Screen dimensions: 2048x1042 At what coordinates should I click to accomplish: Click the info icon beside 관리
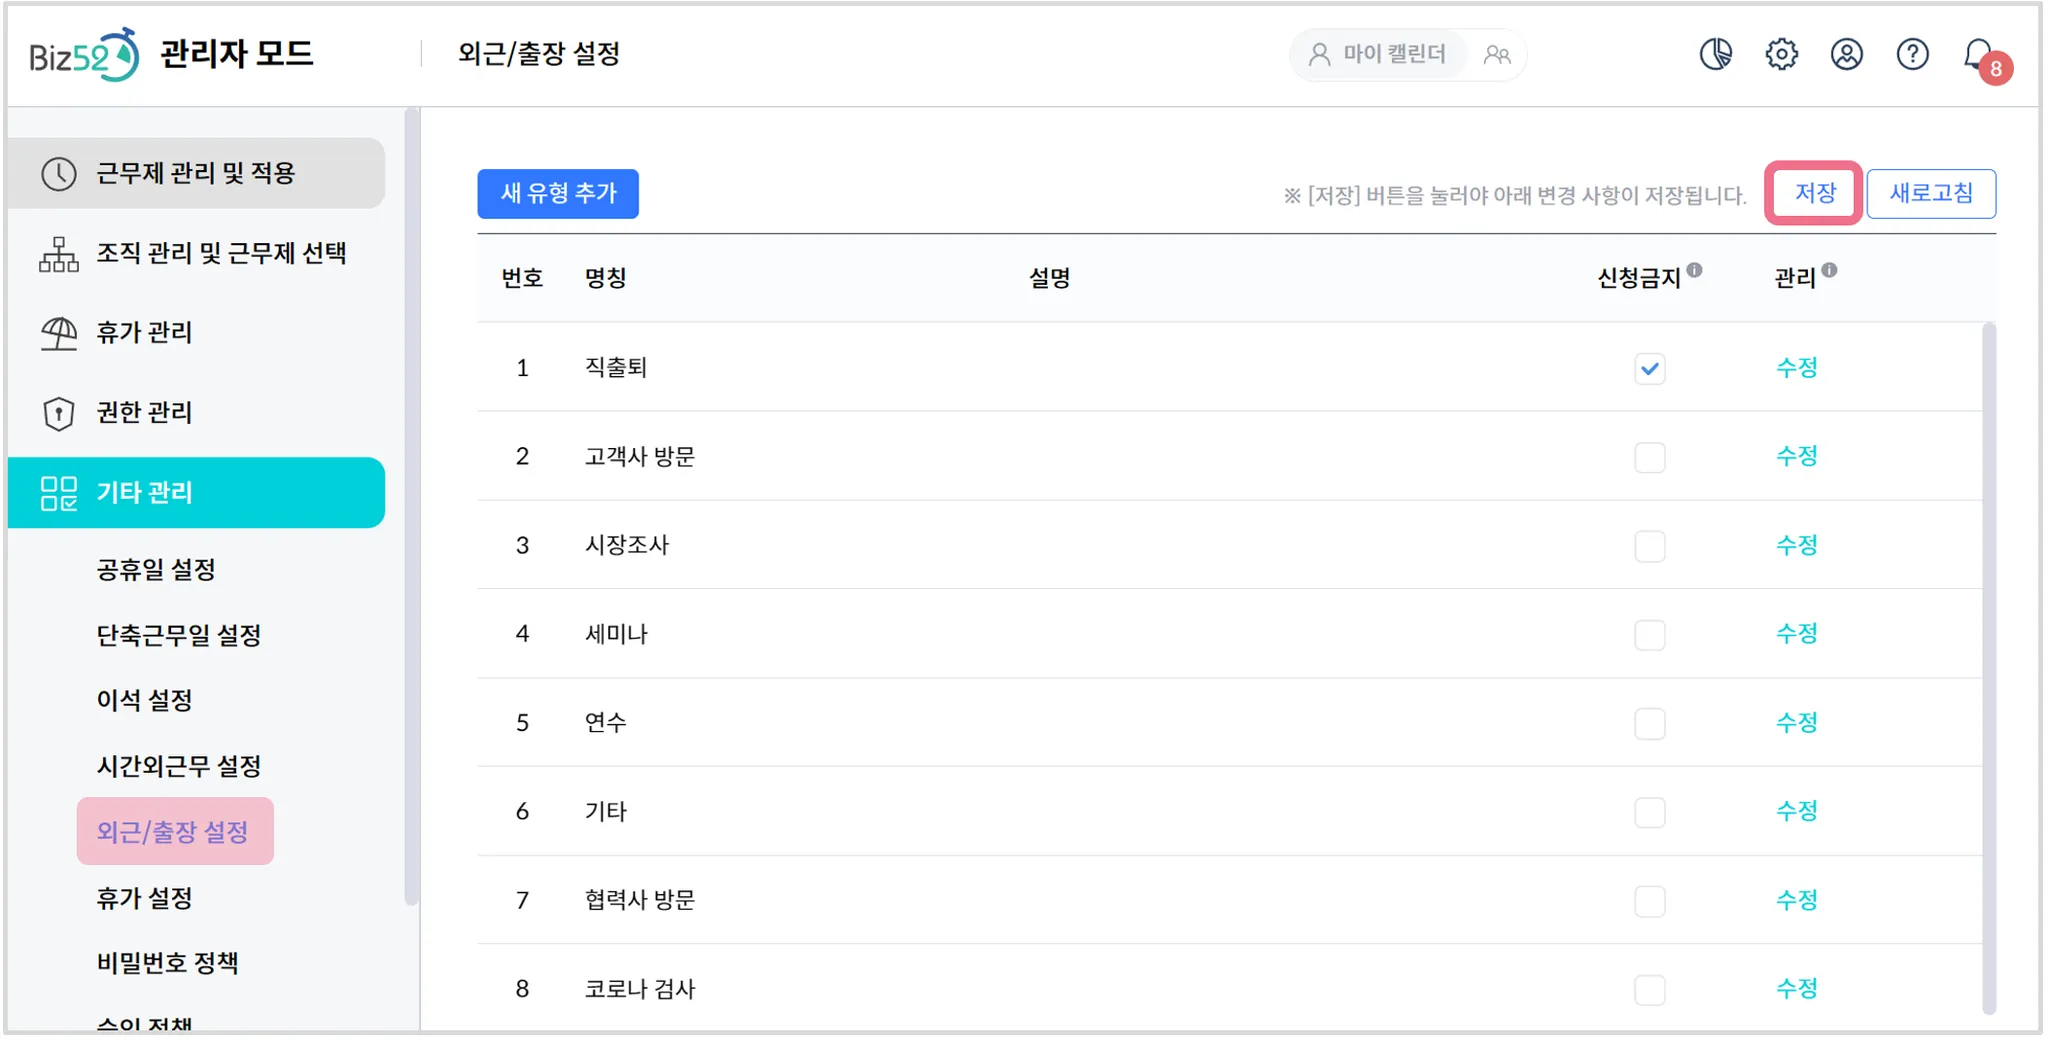pos(1829,270)
